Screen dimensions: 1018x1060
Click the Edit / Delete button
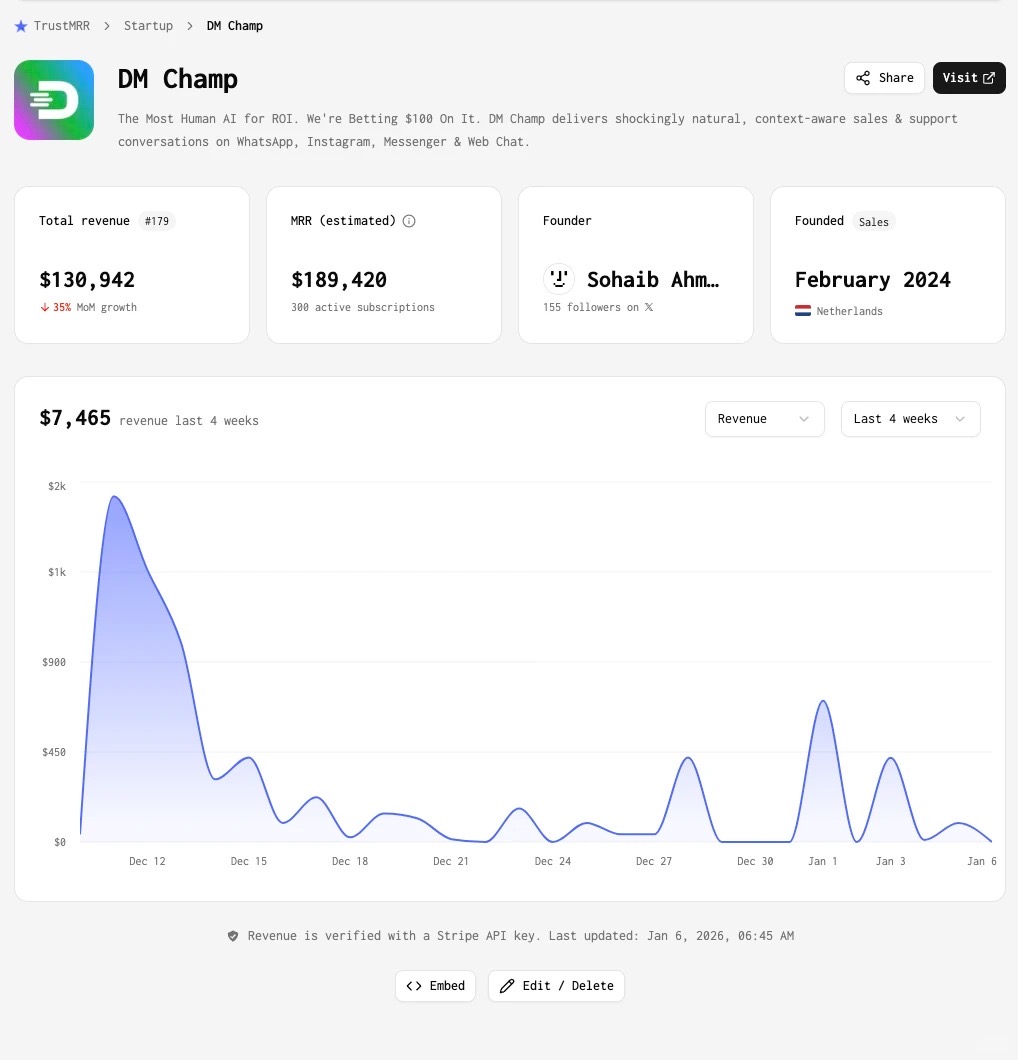tap(556, 986)
